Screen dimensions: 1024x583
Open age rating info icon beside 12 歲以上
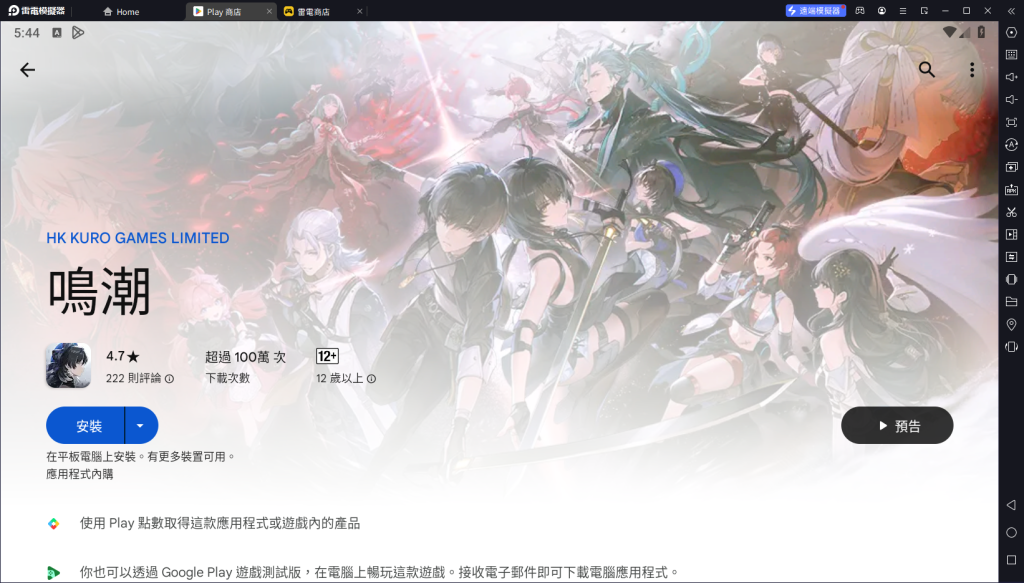(x=372, y=379)
